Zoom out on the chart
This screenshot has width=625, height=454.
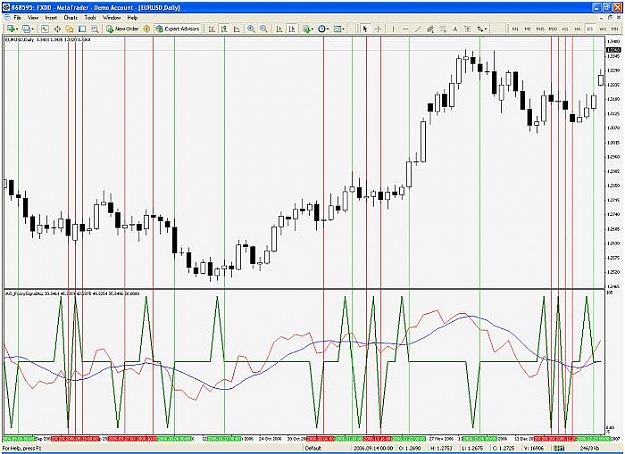click(263, 29)
